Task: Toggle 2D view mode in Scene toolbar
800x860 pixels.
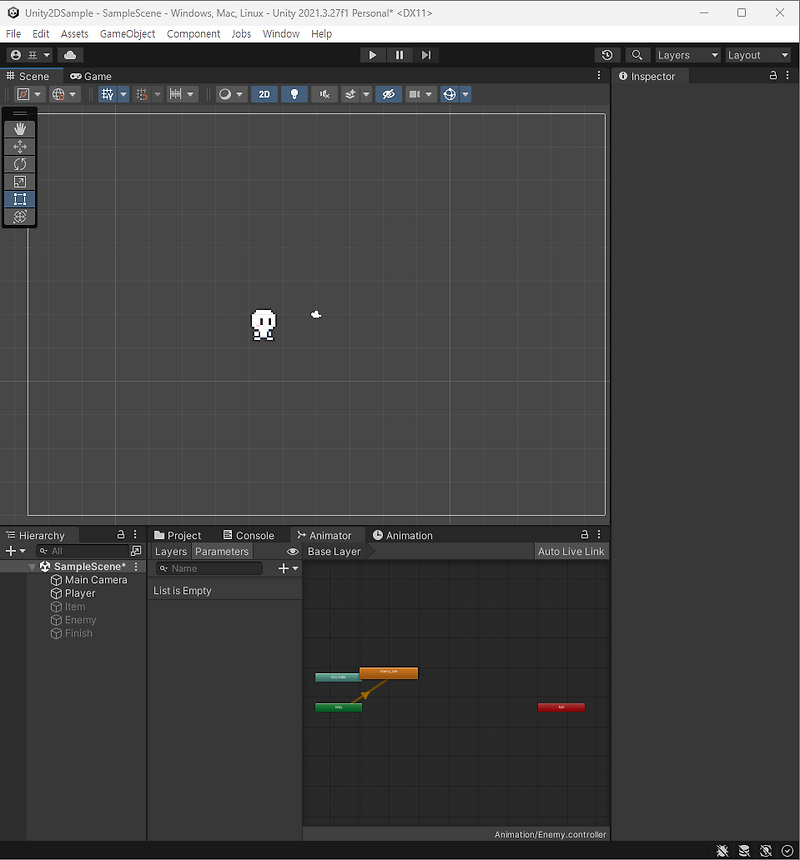Action: point(262,94)
